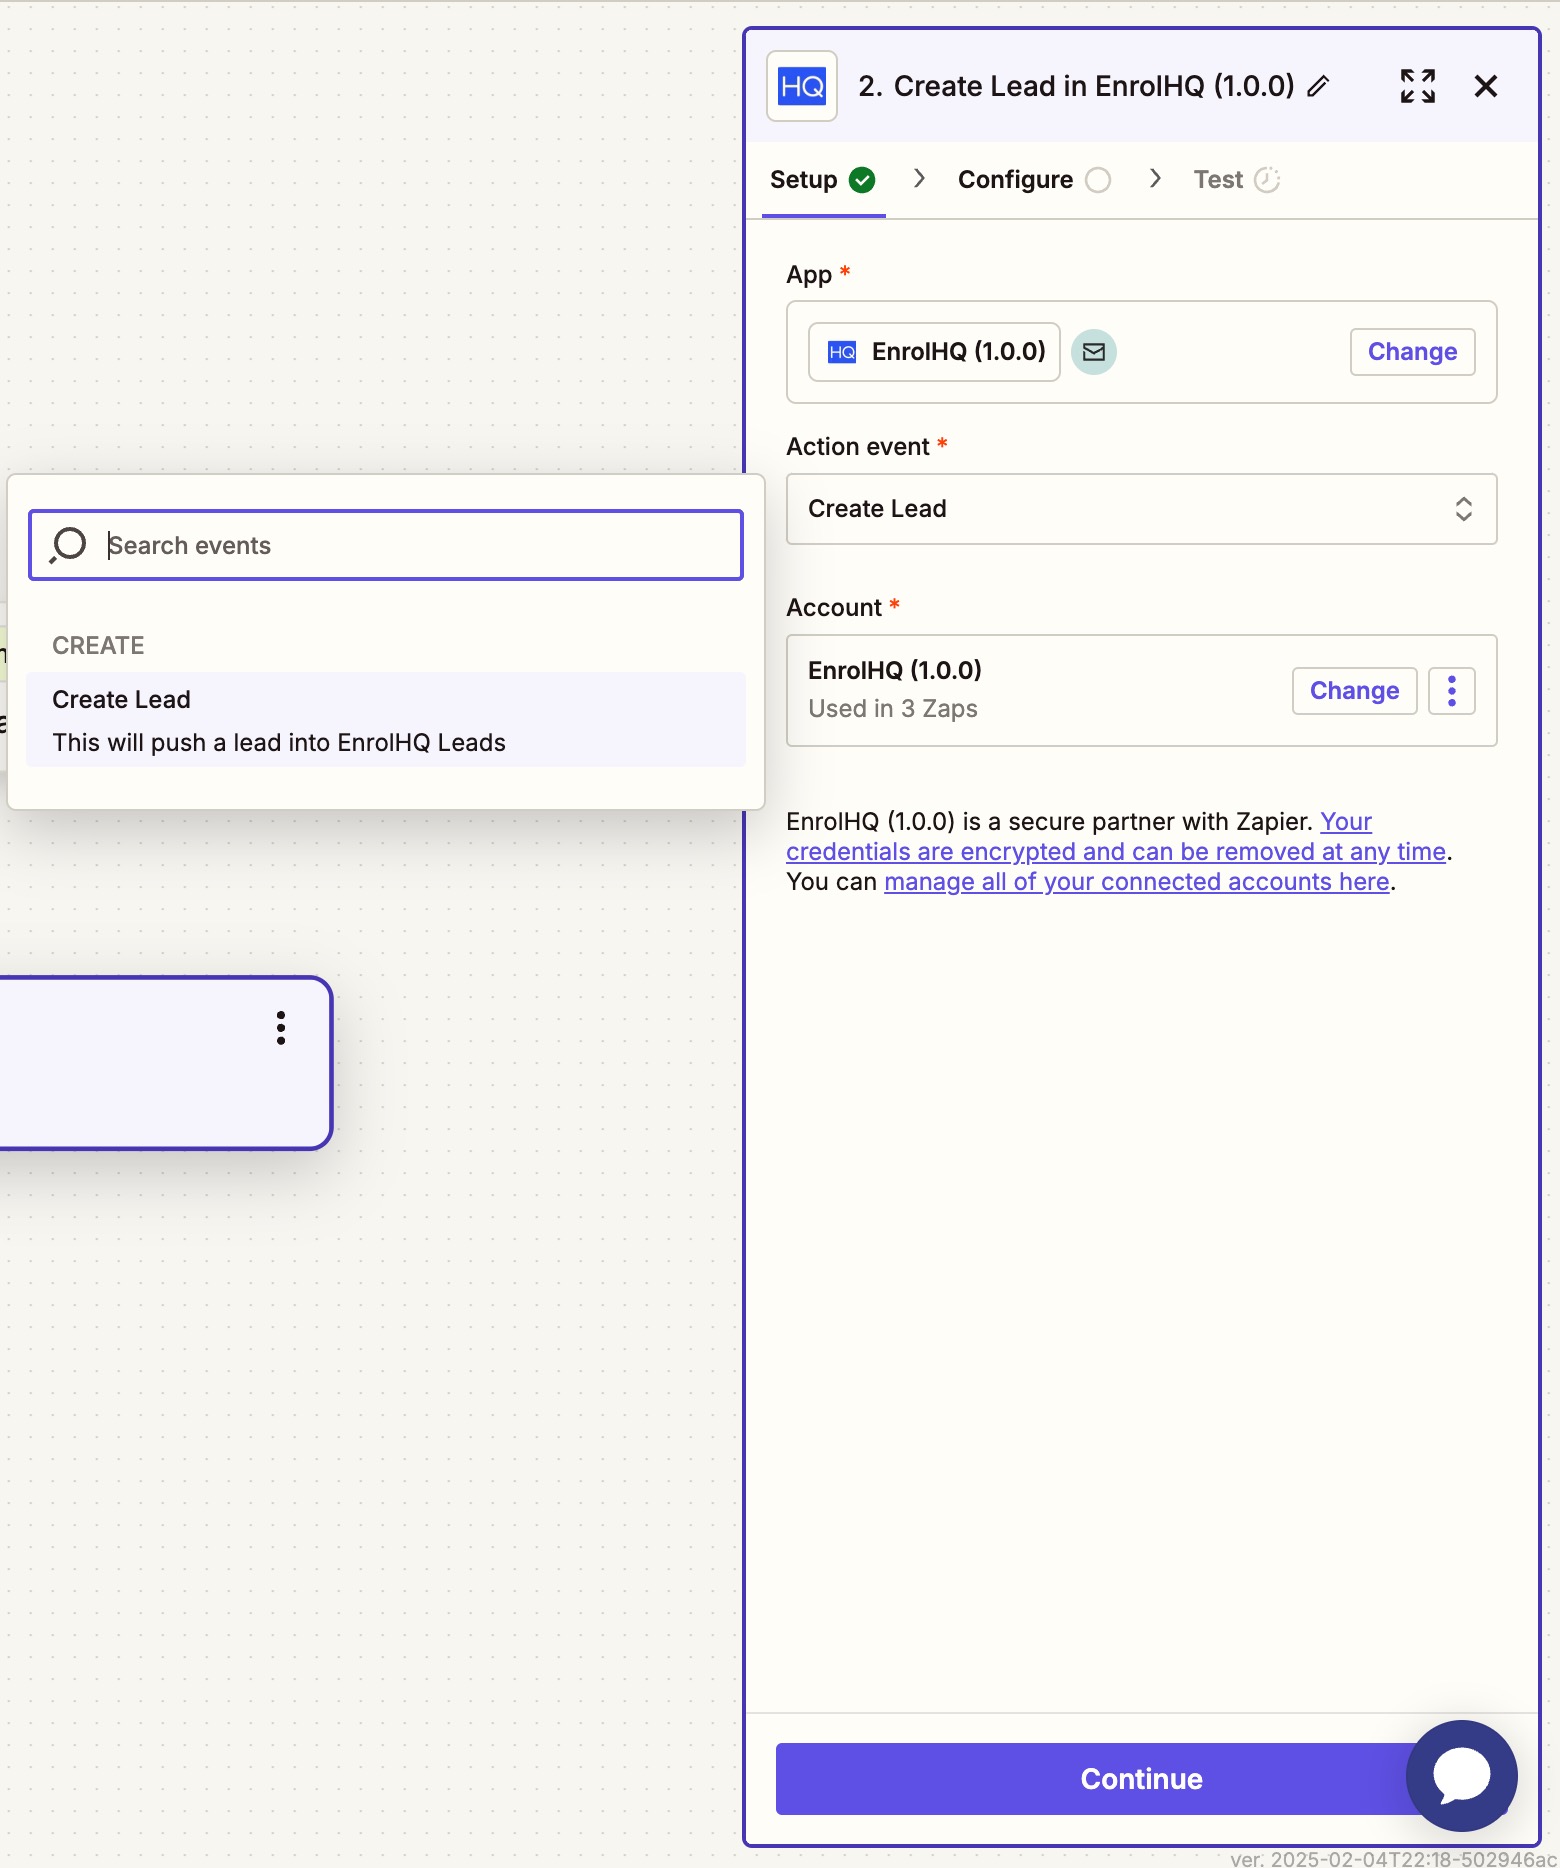Open the Action event dropdown
Screen dimensions: 1560x1868
pos(1141,509)
